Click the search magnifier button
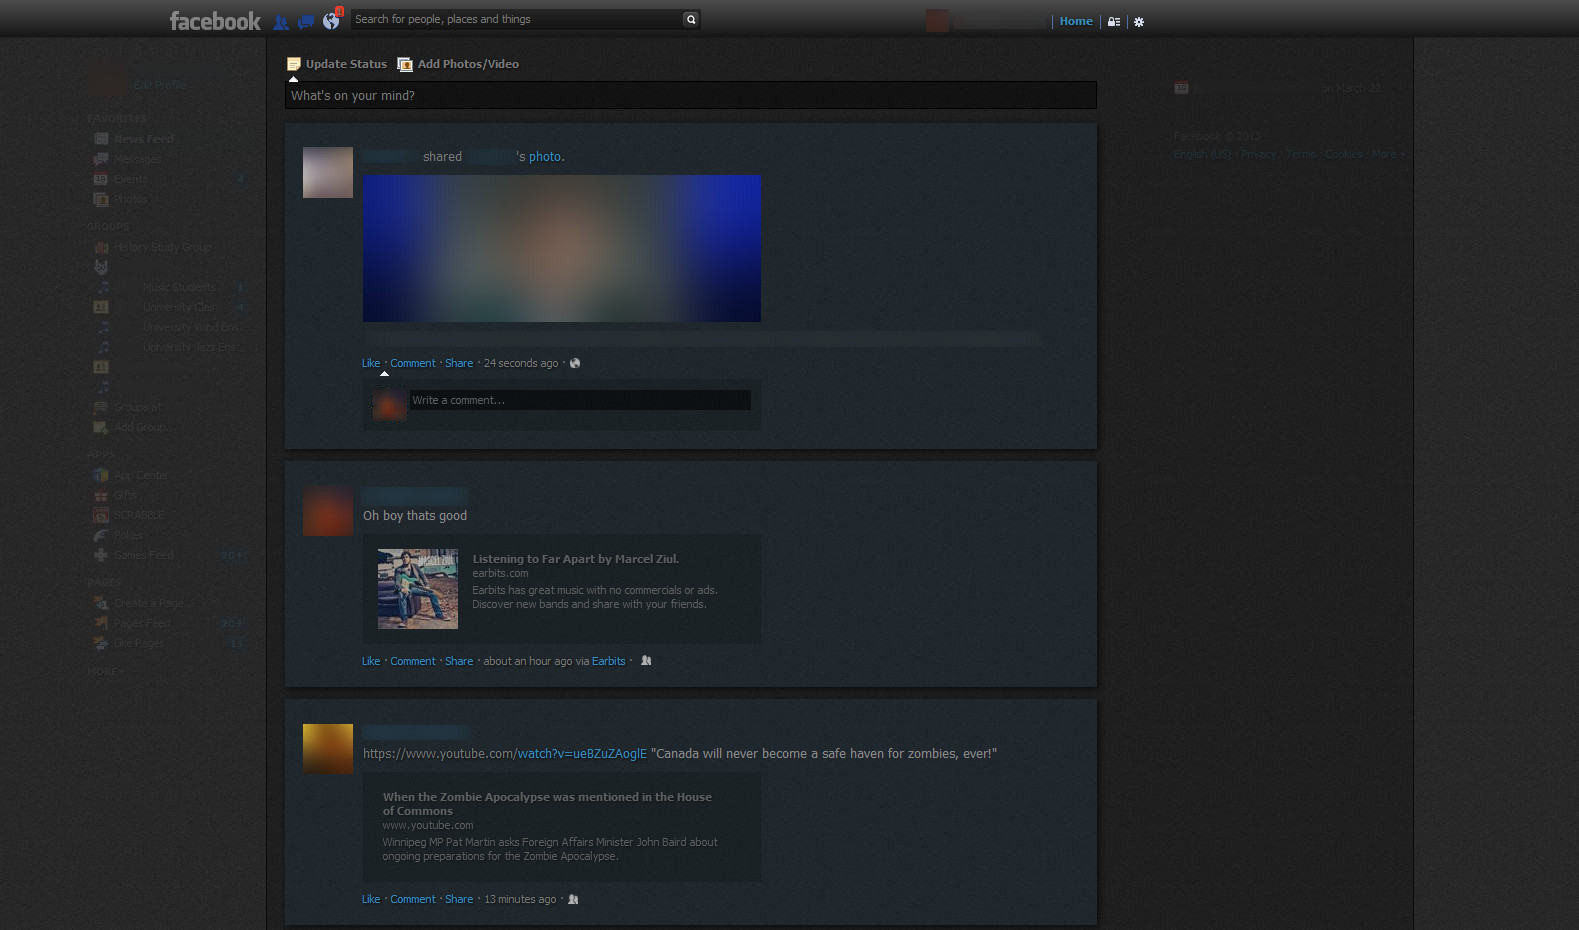Screen dimensions: 1579x930 (690, 20)
